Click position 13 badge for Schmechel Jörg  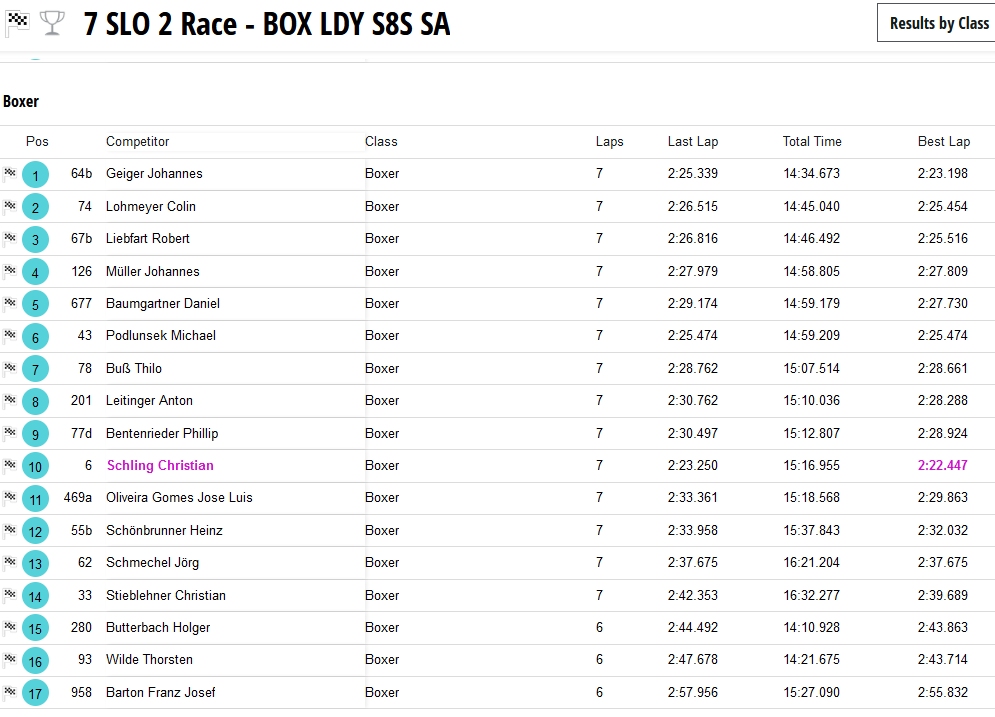coord(35,563)
